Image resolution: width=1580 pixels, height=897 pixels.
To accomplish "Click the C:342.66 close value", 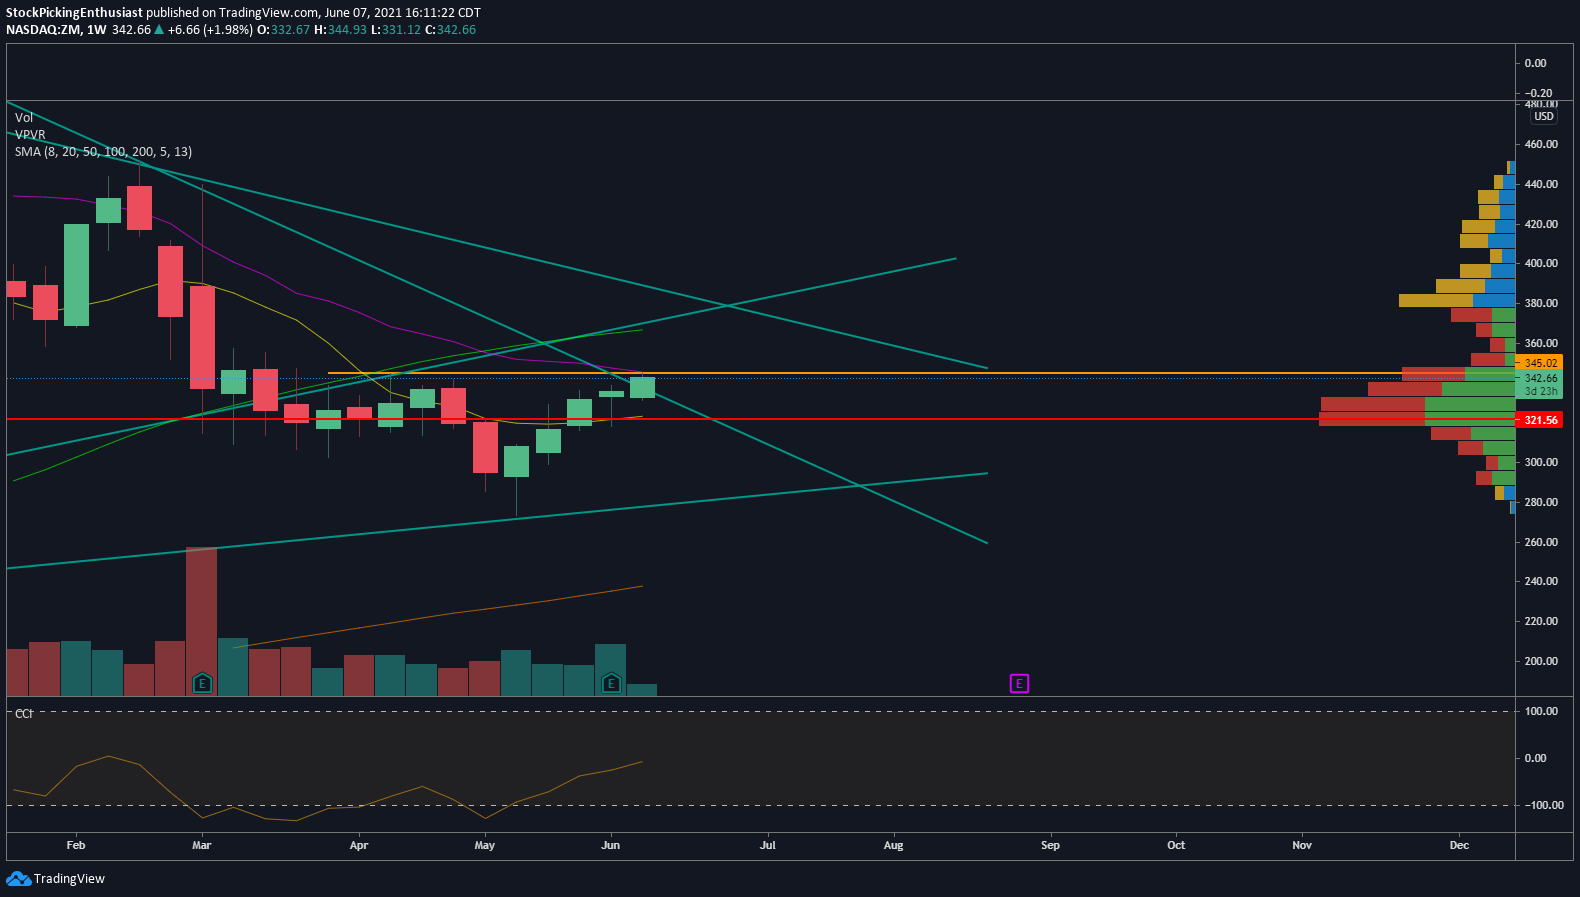I will pyautogui.click(x=451, y=30).
